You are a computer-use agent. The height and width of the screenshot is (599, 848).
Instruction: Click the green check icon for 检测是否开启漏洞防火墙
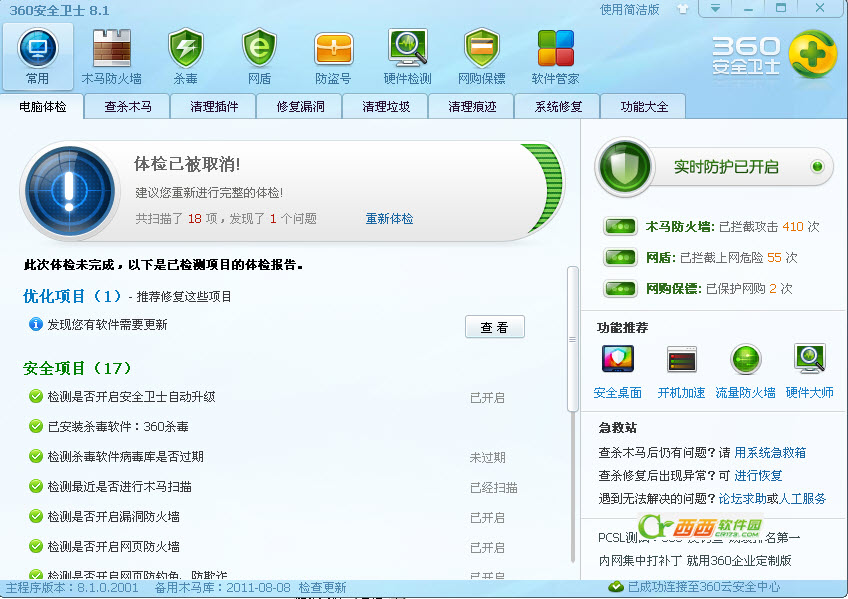pos(36,516)
